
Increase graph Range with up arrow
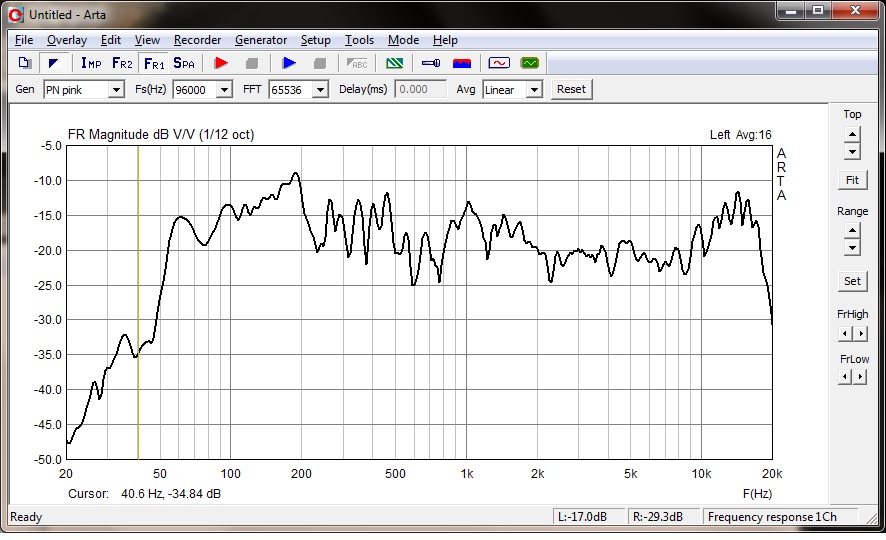852,230
